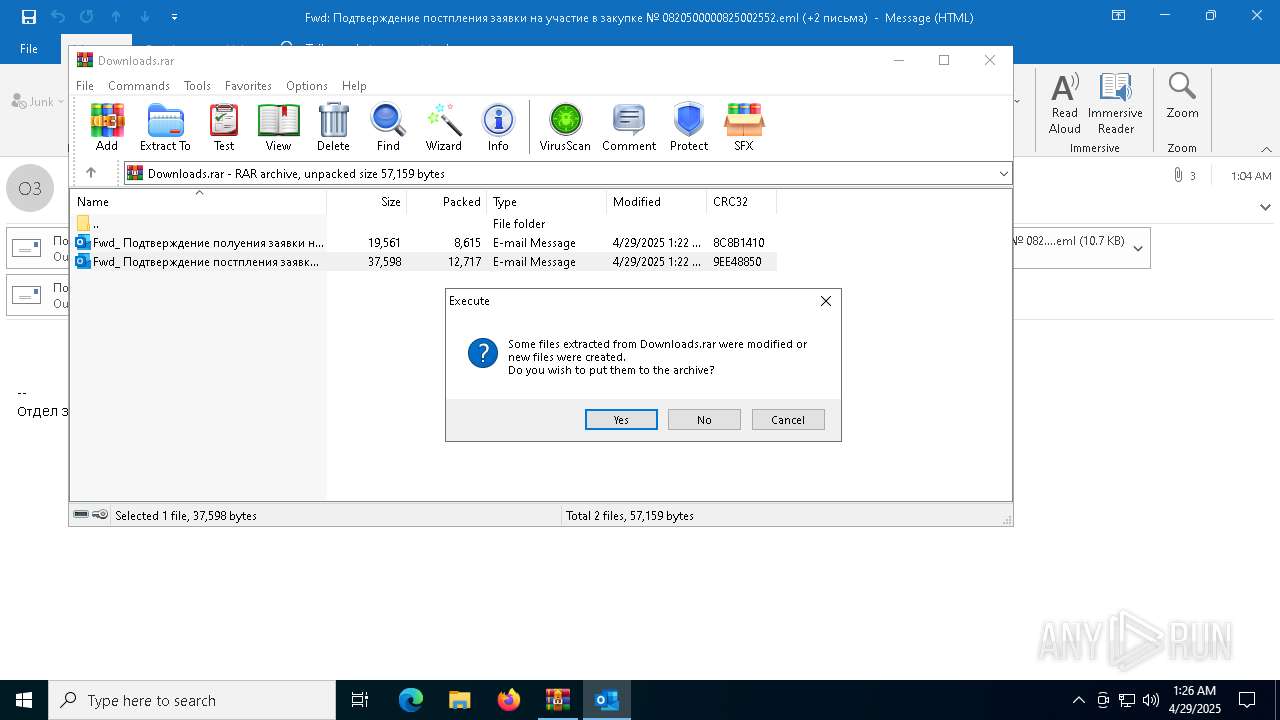Open Task View on taskbar
Screen dimensions: 1280x720
click(x=360, y=700)
